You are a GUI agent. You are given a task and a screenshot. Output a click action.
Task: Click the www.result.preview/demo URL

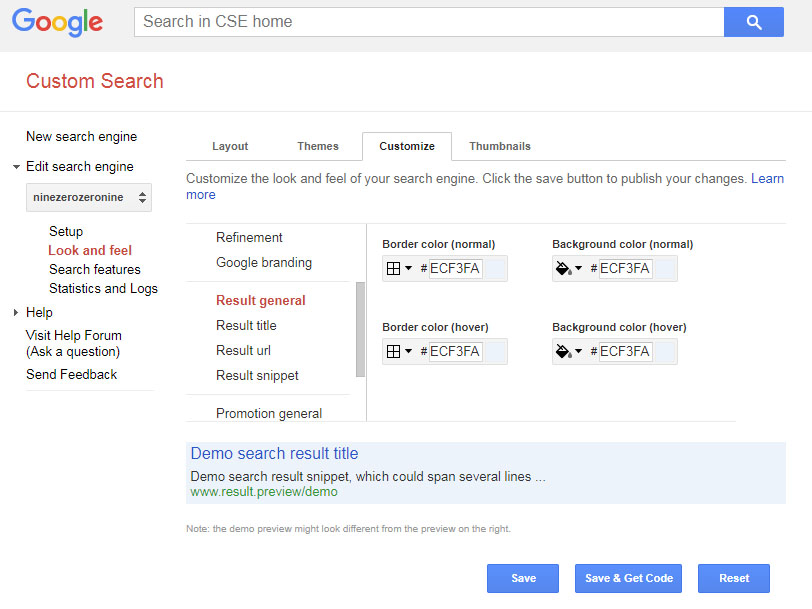pyautogui.click(x=264, y=491)
